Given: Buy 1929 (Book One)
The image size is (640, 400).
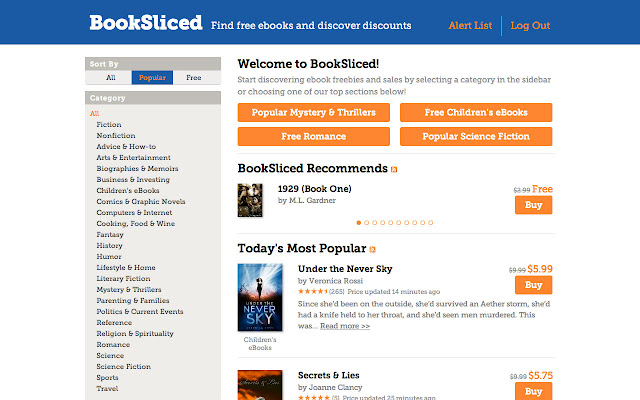Looking at the screenshot, I should click(533, 205).
